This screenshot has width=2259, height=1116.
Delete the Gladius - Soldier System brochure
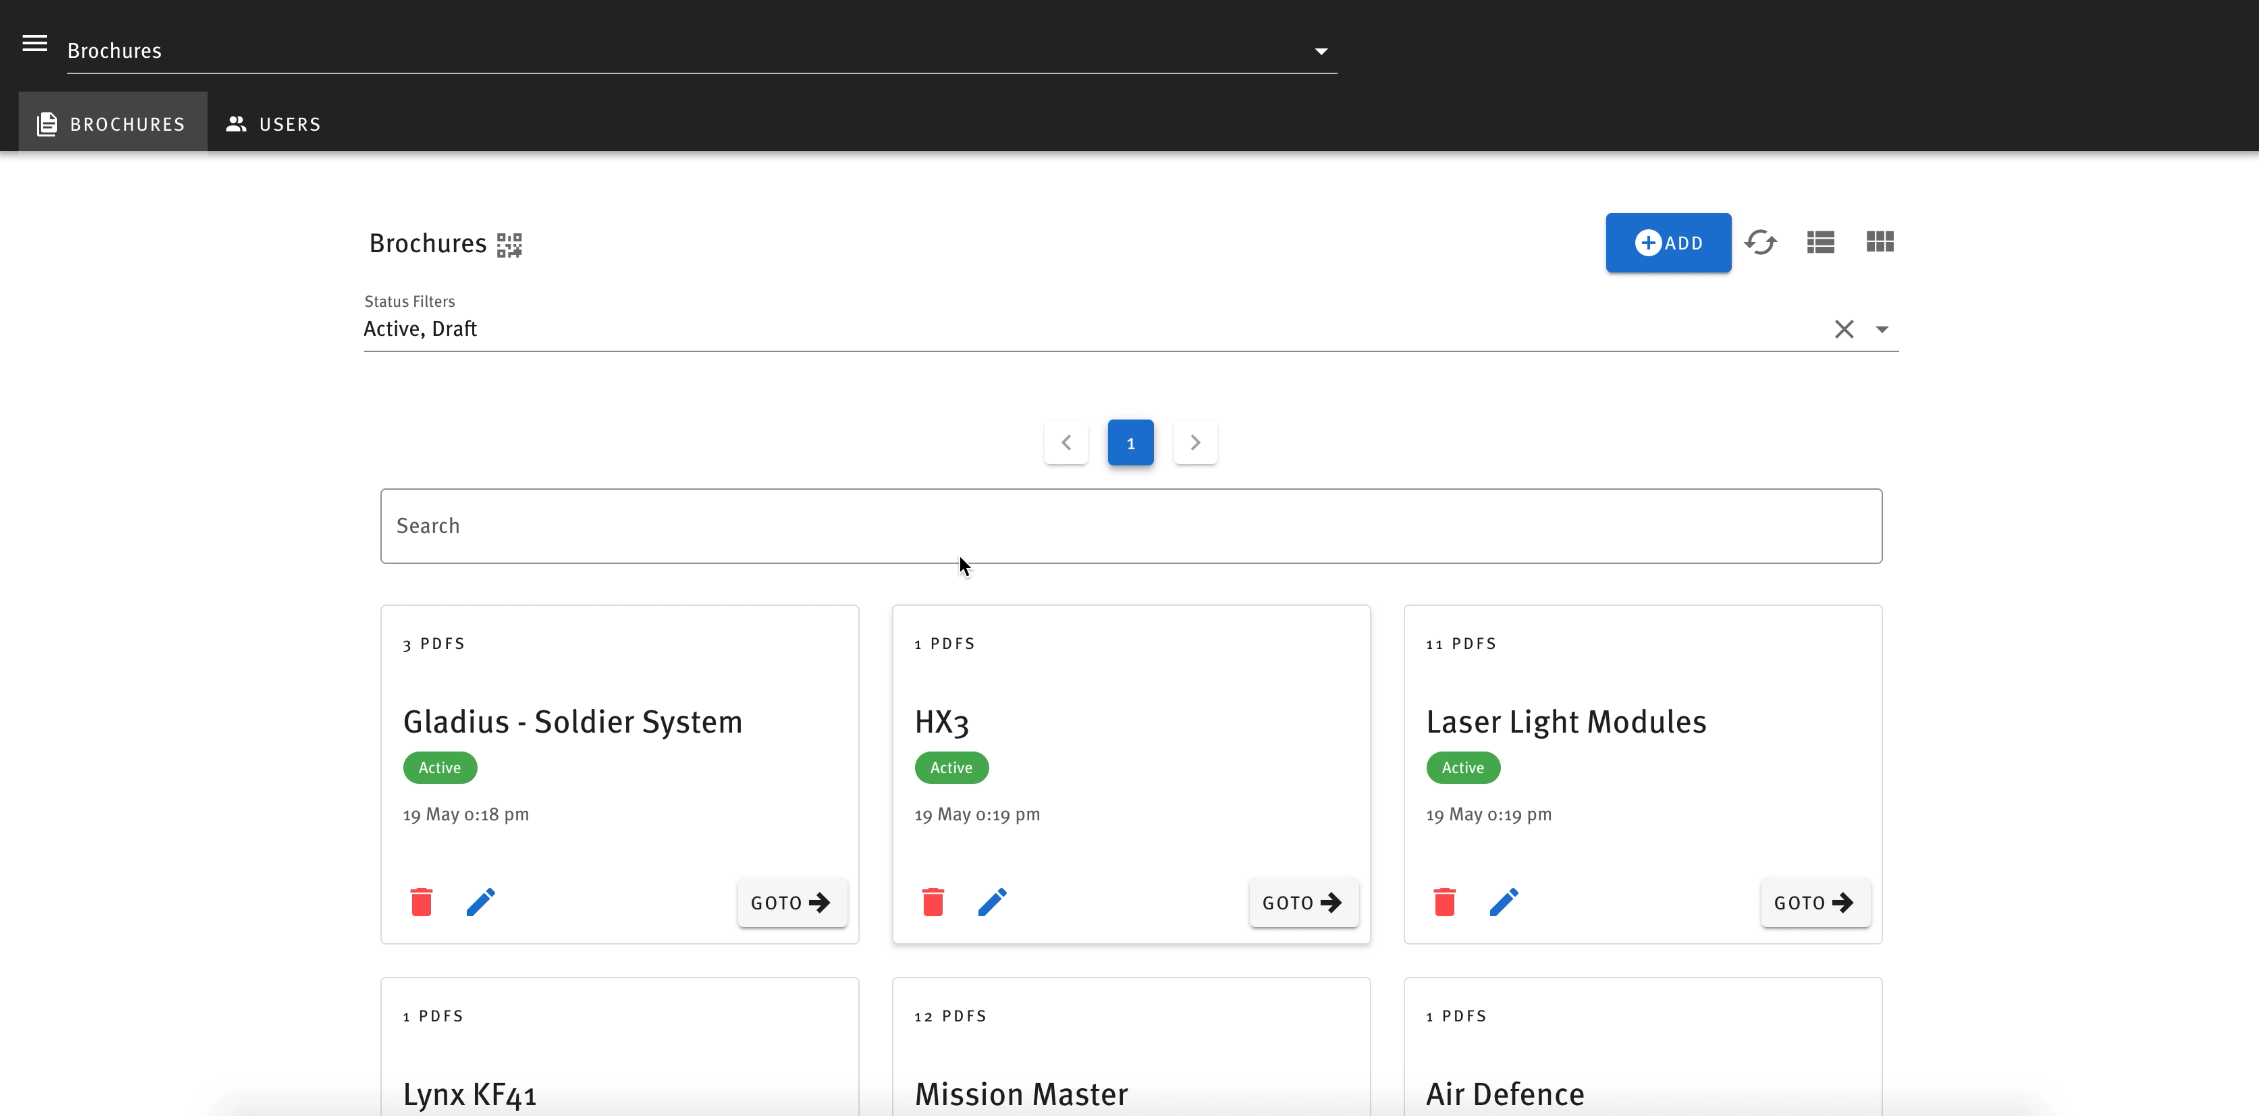point(421,902)
